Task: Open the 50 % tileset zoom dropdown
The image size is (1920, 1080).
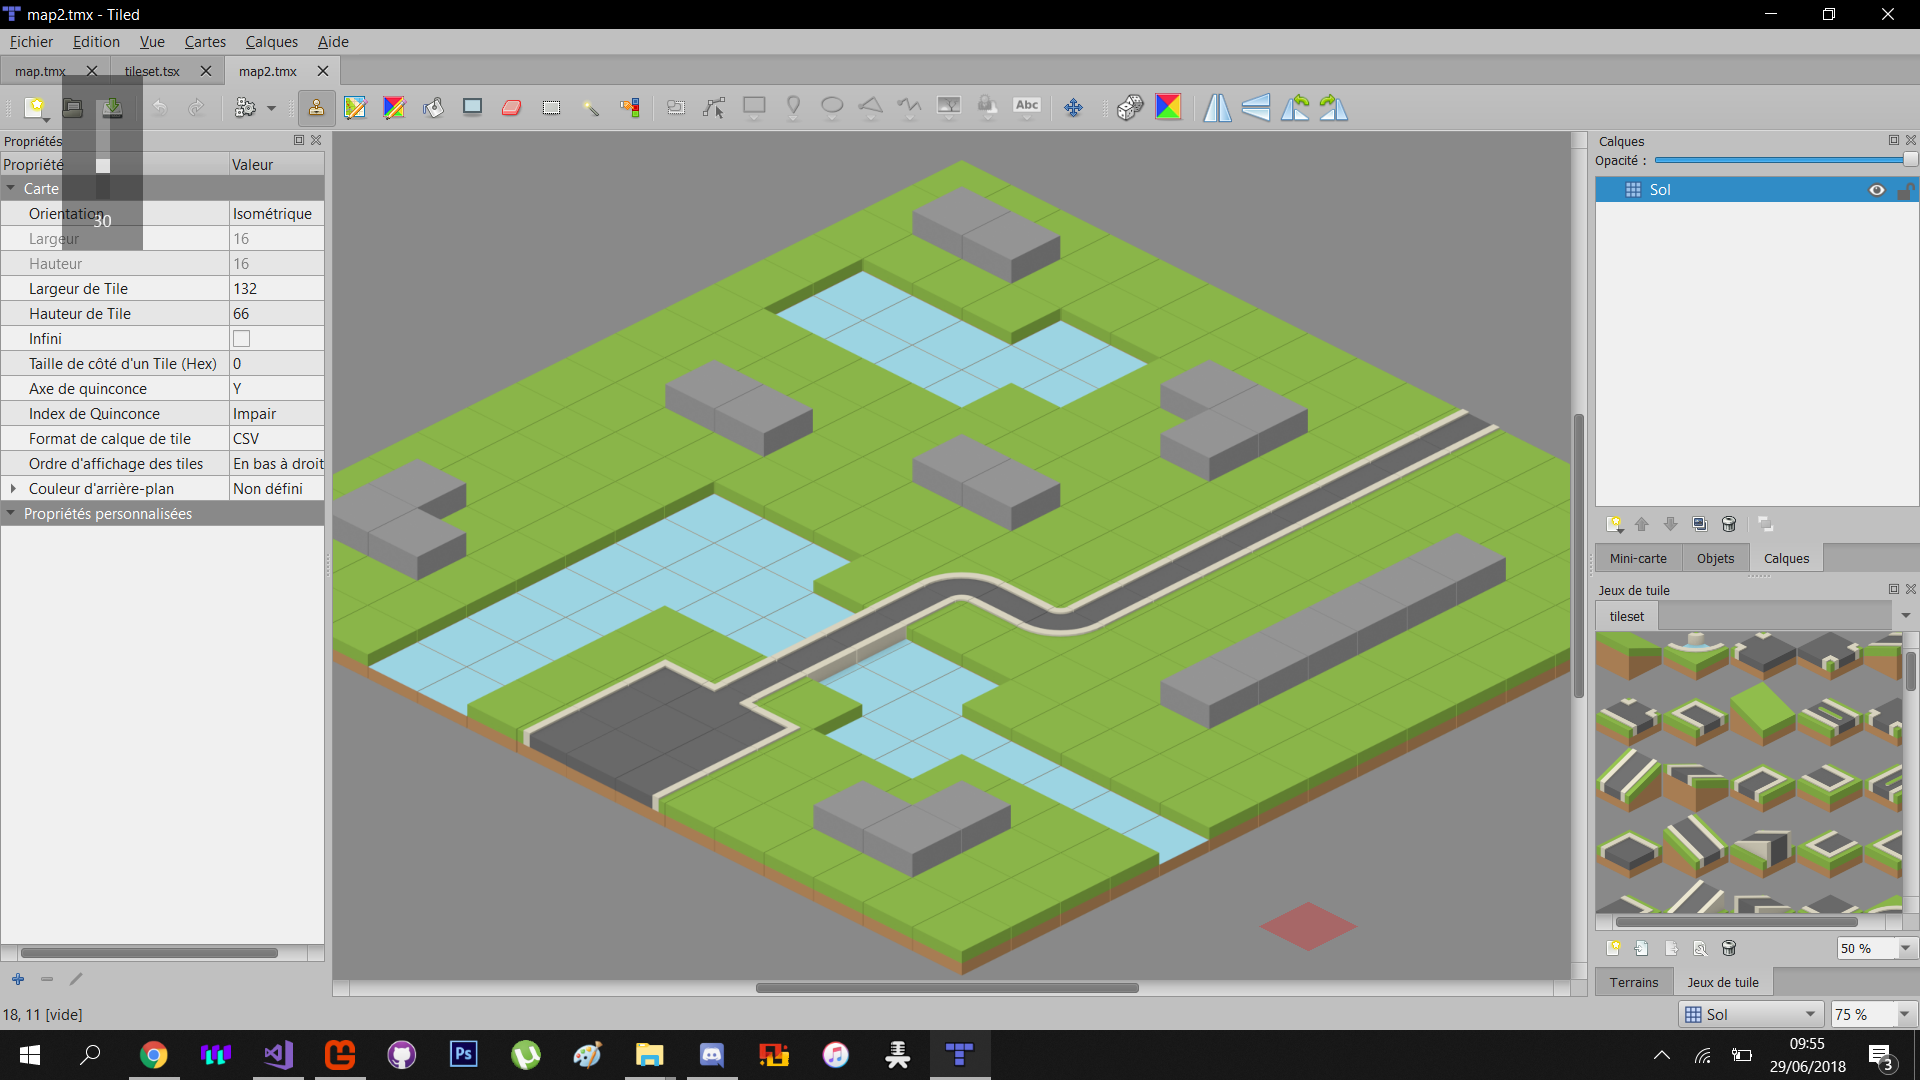Action: point(1905,948)
